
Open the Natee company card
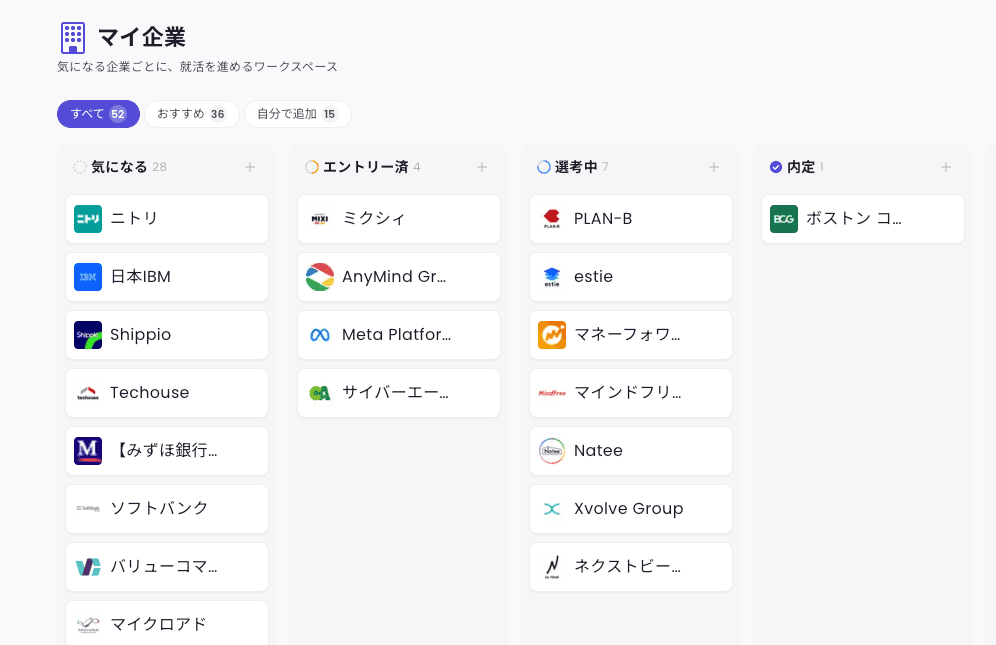pyautogui.click(x=631, y=451)
